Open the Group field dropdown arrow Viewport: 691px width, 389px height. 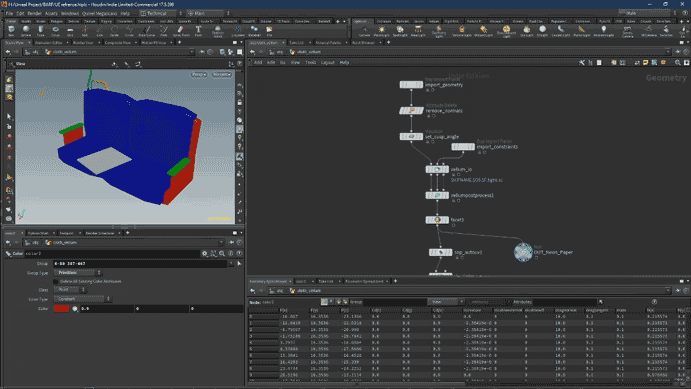tap(230, 263)
